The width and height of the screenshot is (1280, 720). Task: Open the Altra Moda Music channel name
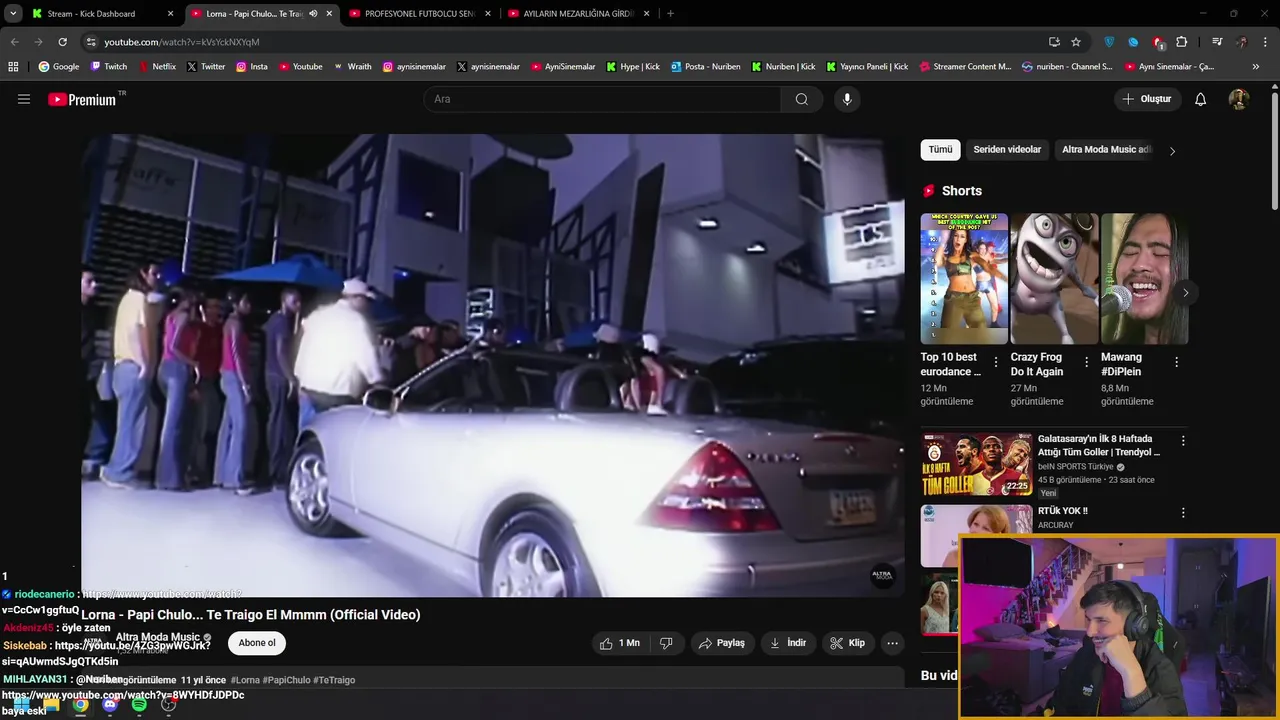click(158, 637)
